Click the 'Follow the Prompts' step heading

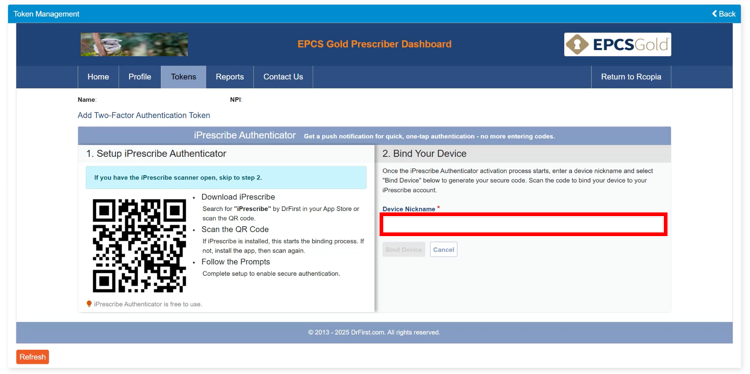pos(236,262)
